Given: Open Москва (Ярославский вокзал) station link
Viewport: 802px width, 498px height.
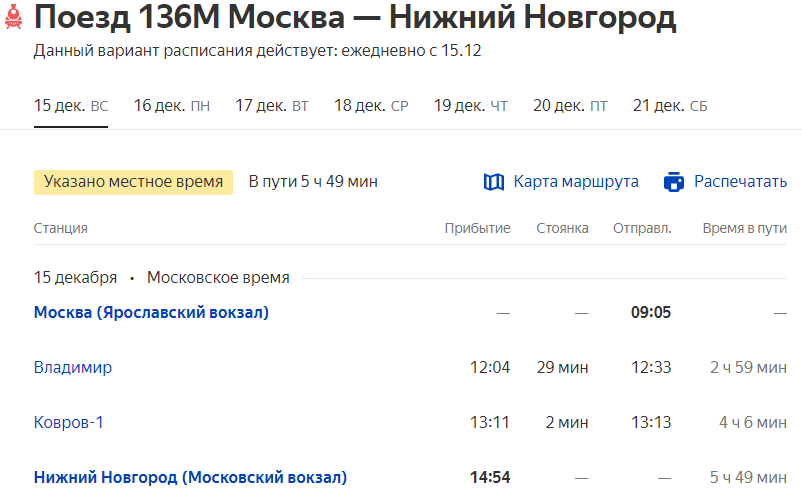Looking at the screenshot, I should (x=151, y=312).
